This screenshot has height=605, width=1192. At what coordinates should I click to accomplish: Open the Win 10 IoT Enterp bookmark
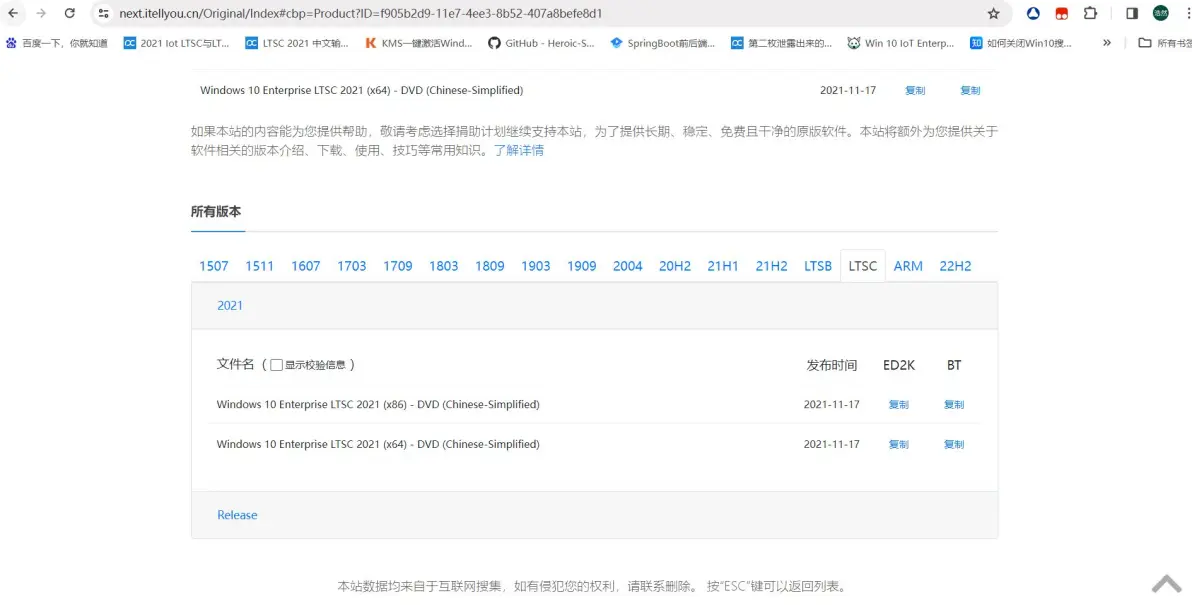901,43
